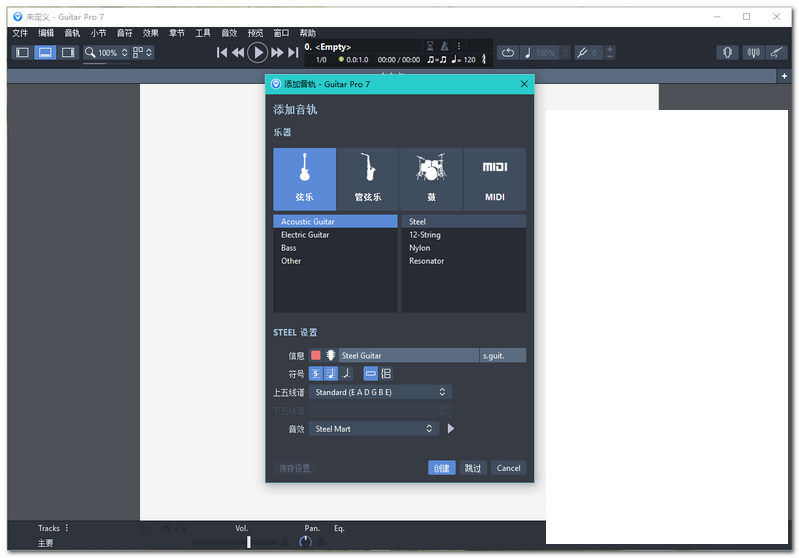
Task: Click the relative speed note icon
Action: 528,52
